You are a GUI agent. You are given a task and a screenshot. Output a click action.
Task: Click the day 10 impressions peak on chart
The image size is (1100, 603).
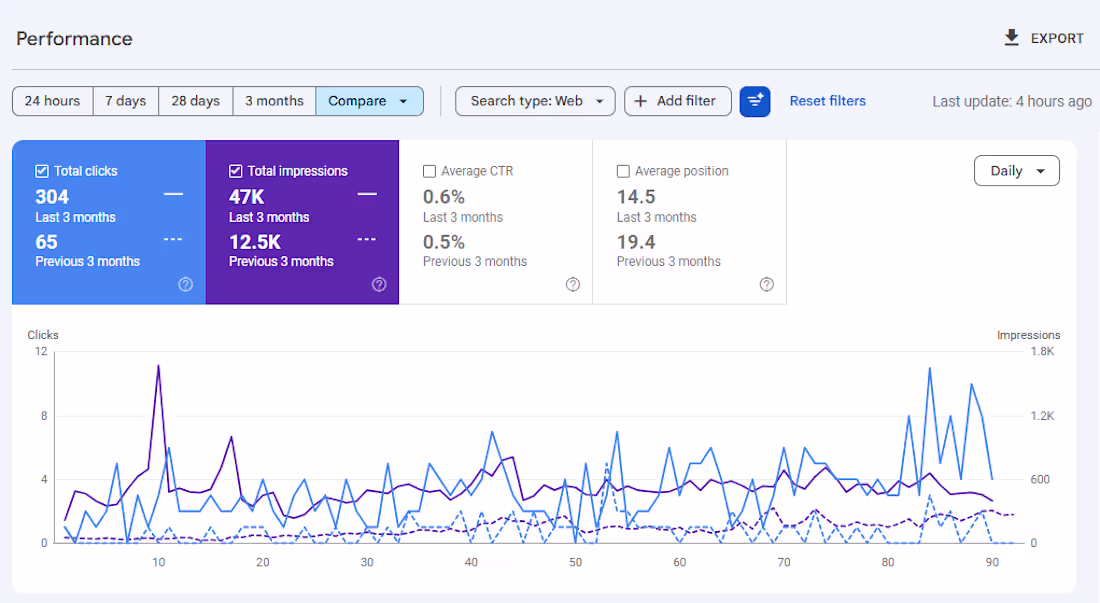click(x=158, y=366)
